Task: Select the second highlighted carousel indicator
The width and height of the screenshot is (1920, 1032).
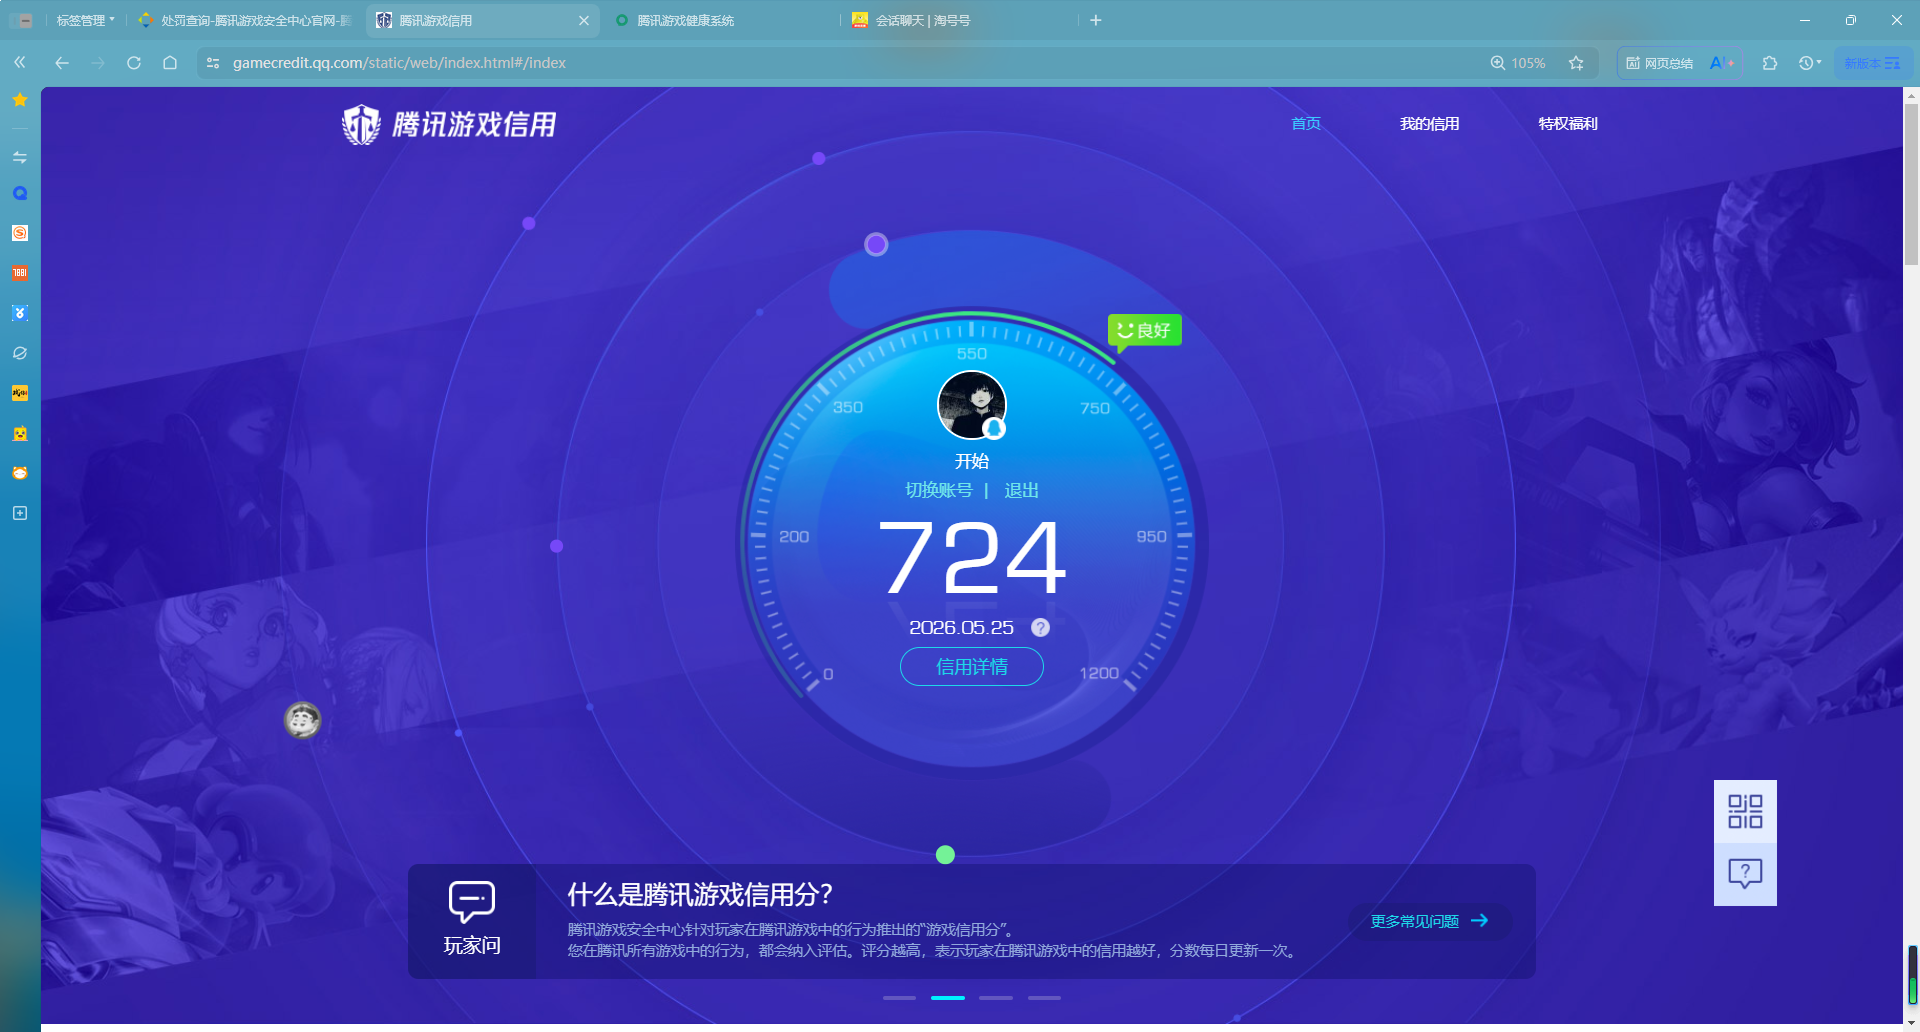Action: click(x=948, y=998)
